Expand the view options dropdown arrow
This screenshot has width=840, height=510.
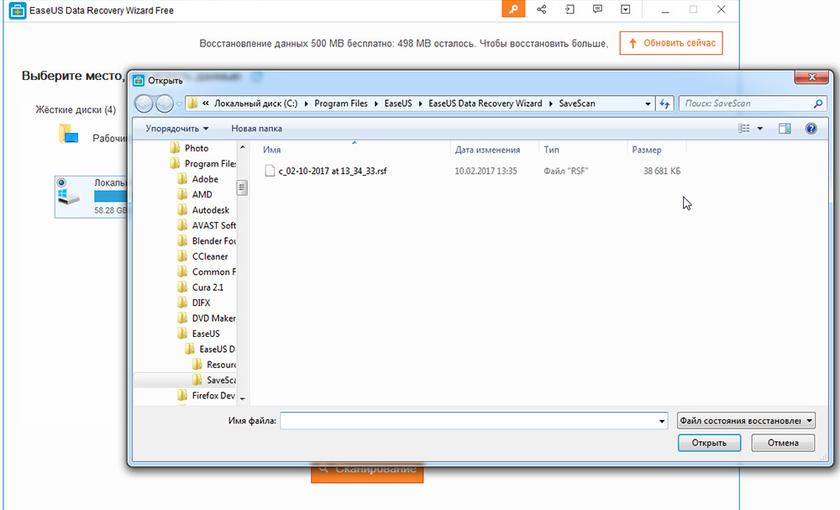[760, 129]
